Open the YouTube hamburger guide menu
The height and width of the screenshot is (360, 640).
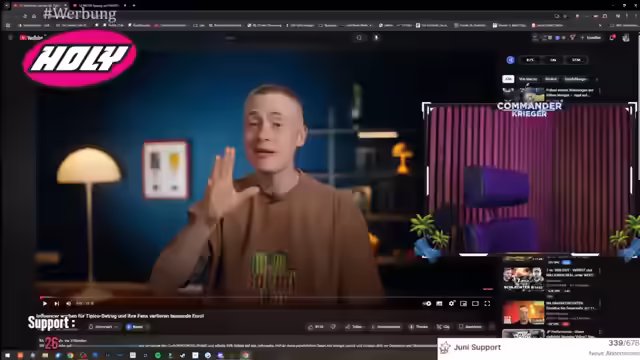click(10, 38)
